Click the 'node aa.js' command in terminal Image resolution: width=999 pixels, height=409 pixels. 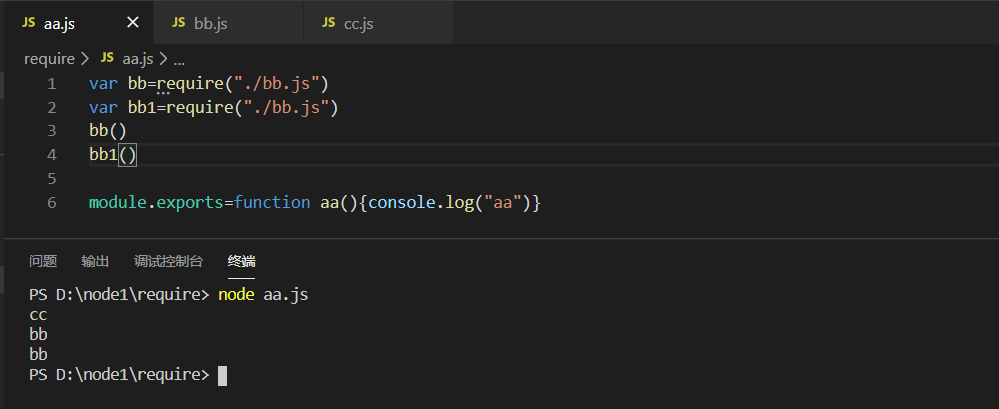tap(263, 296)
